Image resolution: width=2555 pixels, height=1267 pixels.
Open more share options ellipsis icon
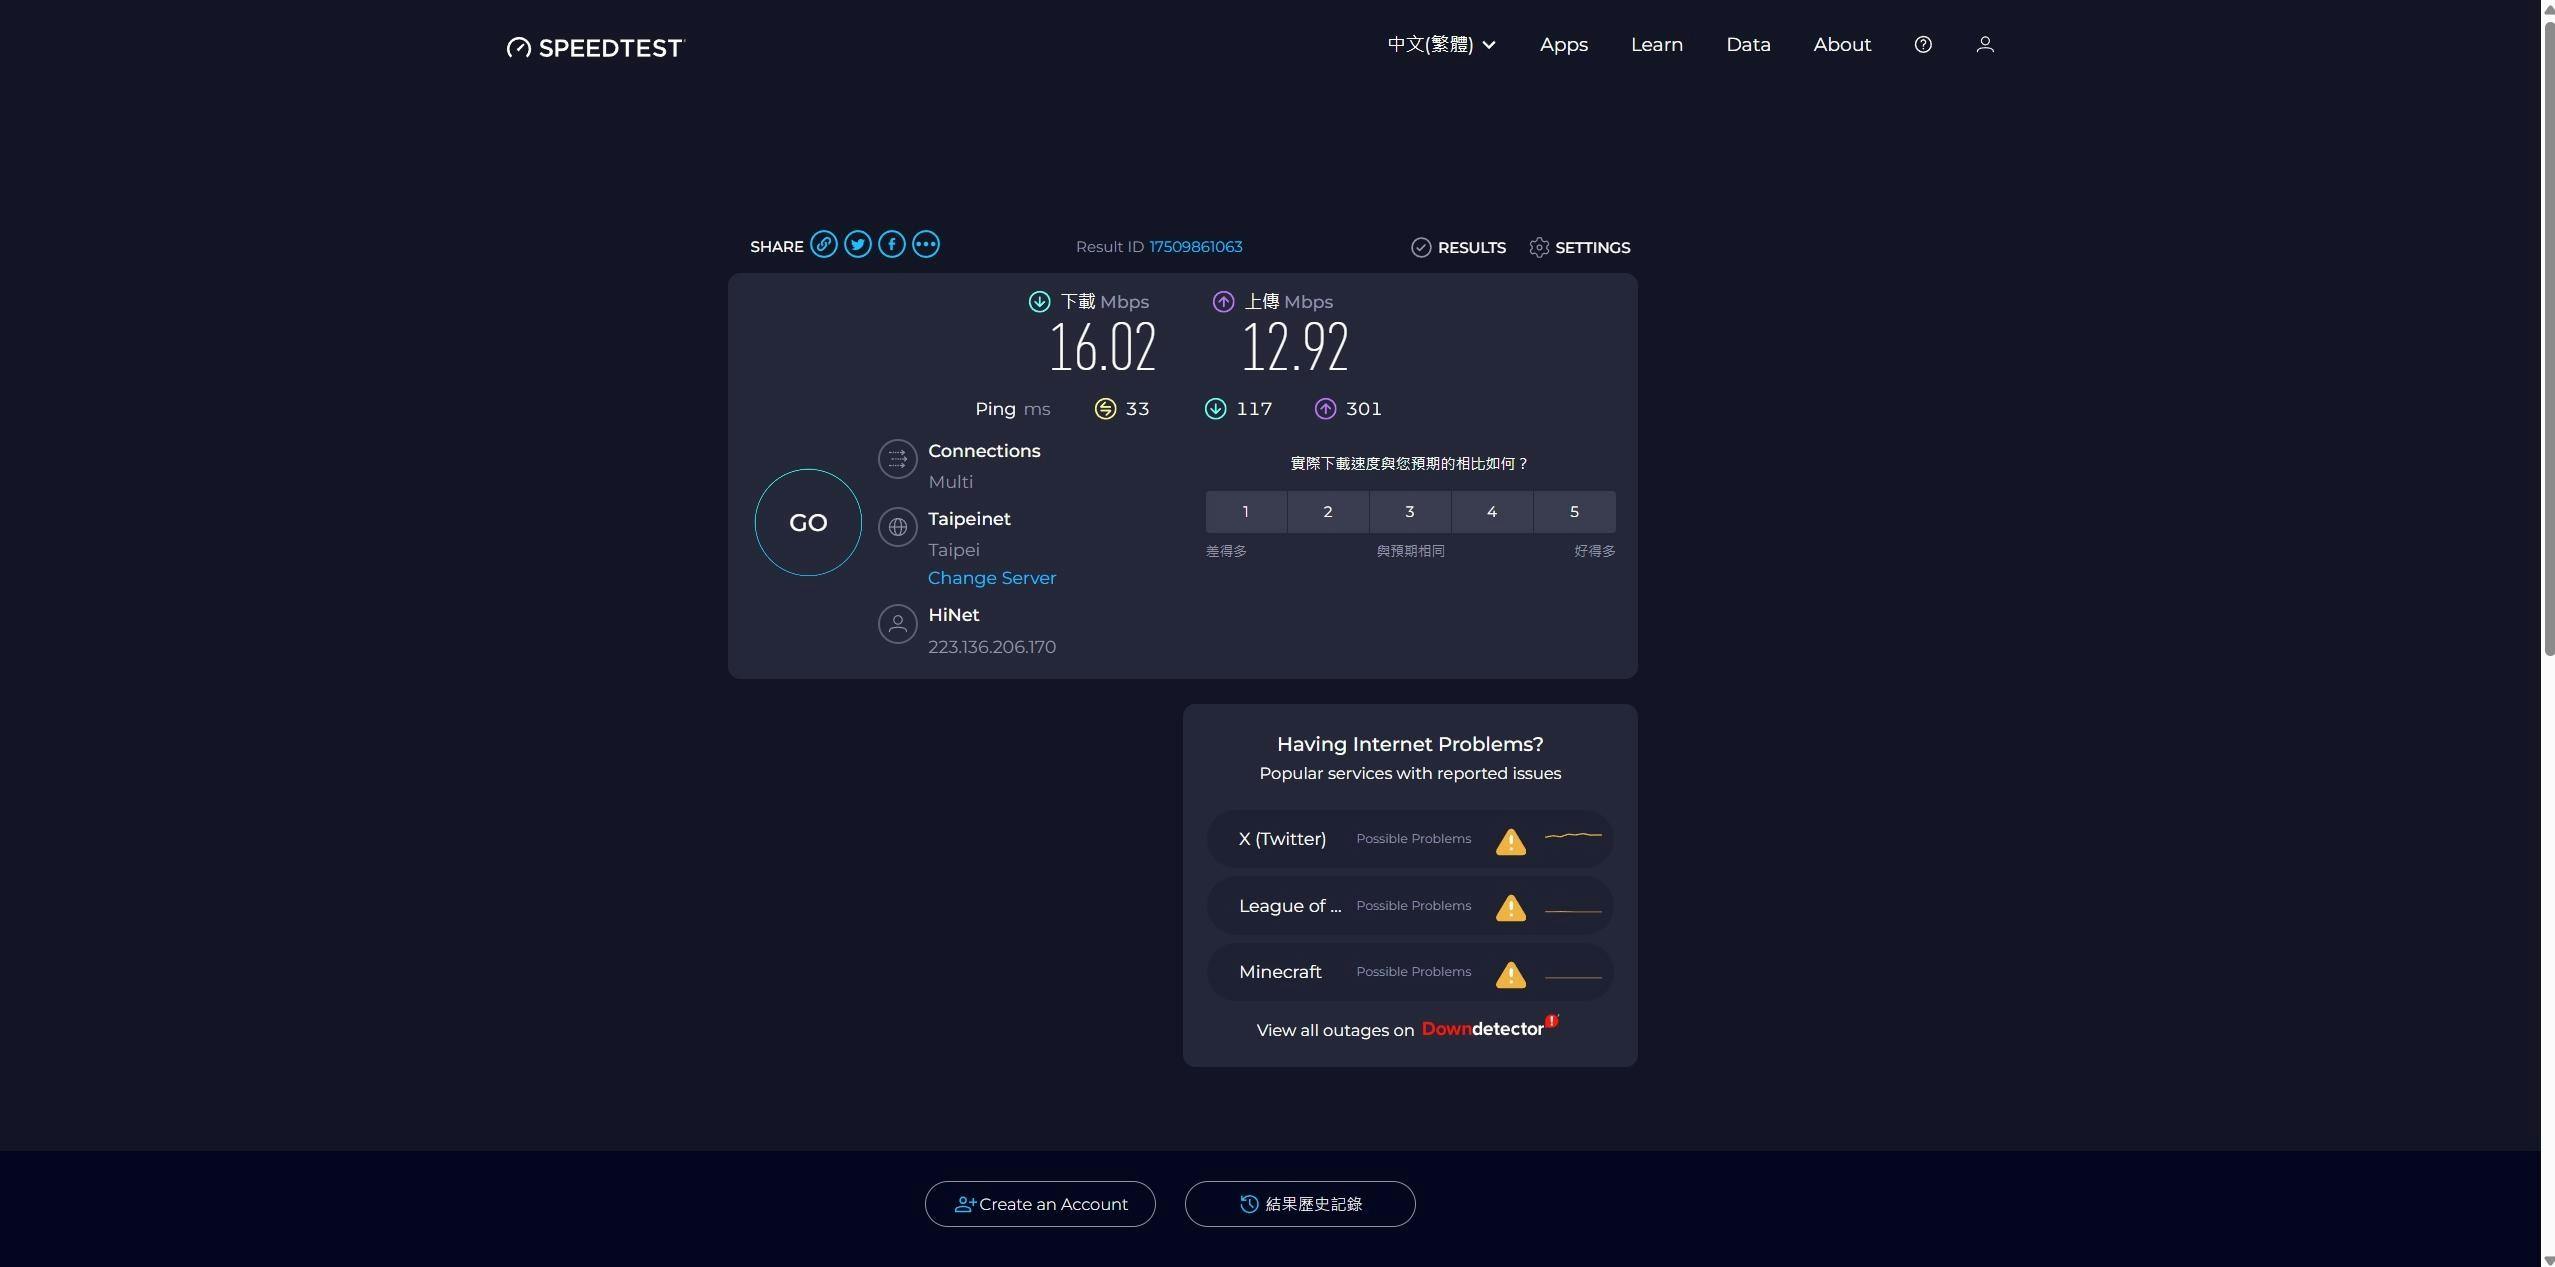click(926, 245)
